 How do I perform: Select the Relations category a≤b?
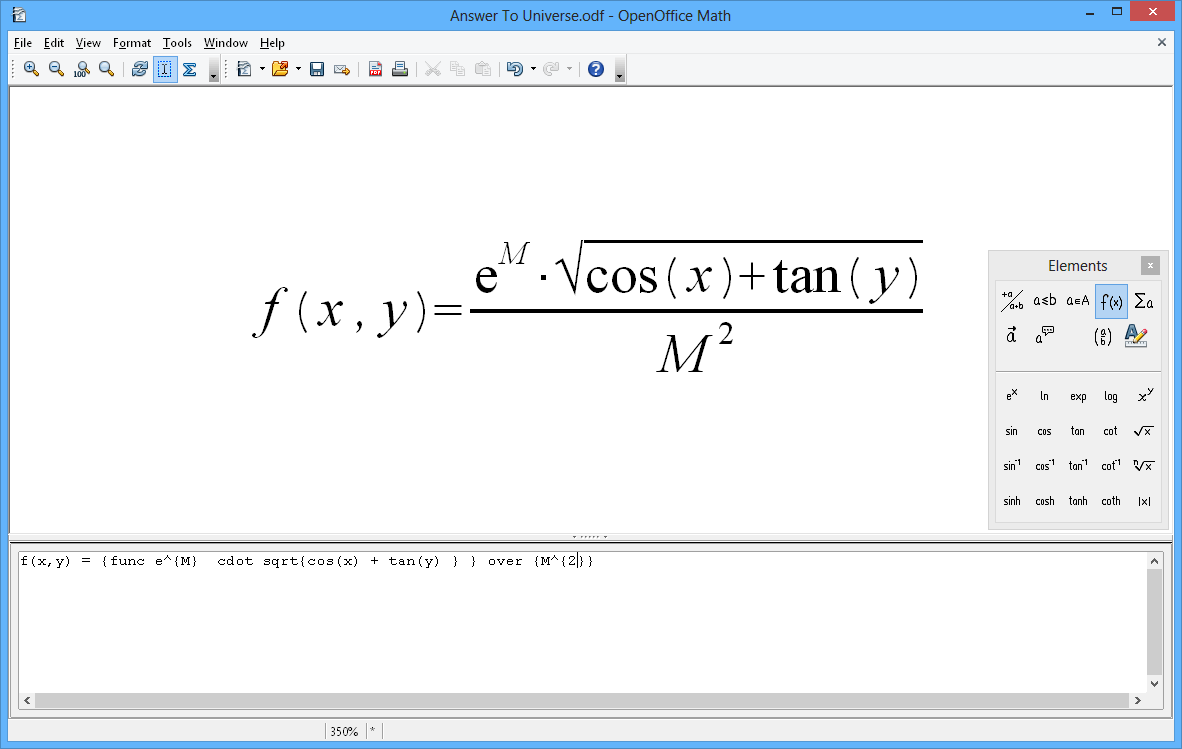tap(1043, 300)
